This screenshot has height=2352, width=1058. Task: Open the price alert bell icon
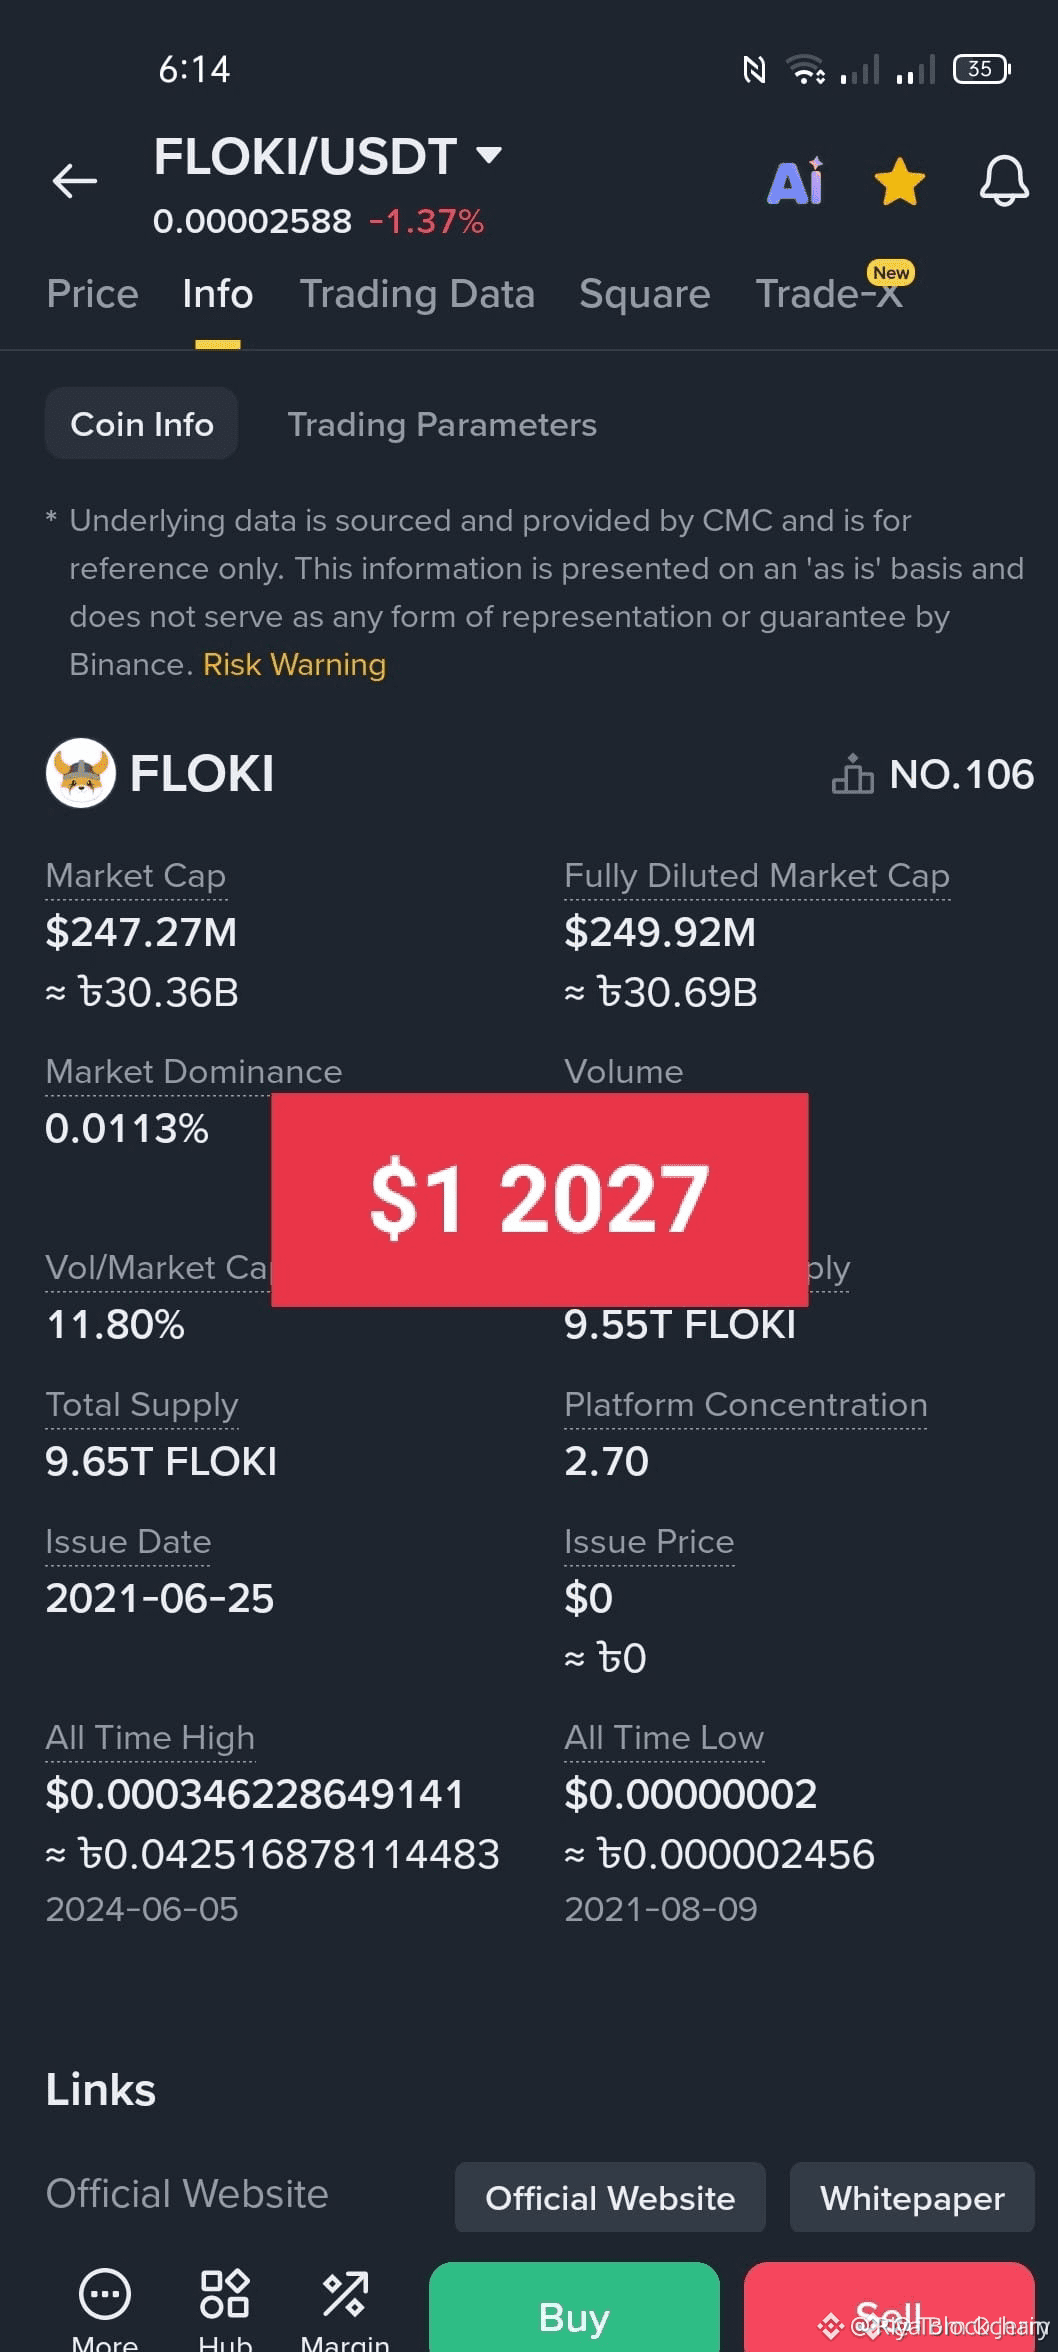1004,181
